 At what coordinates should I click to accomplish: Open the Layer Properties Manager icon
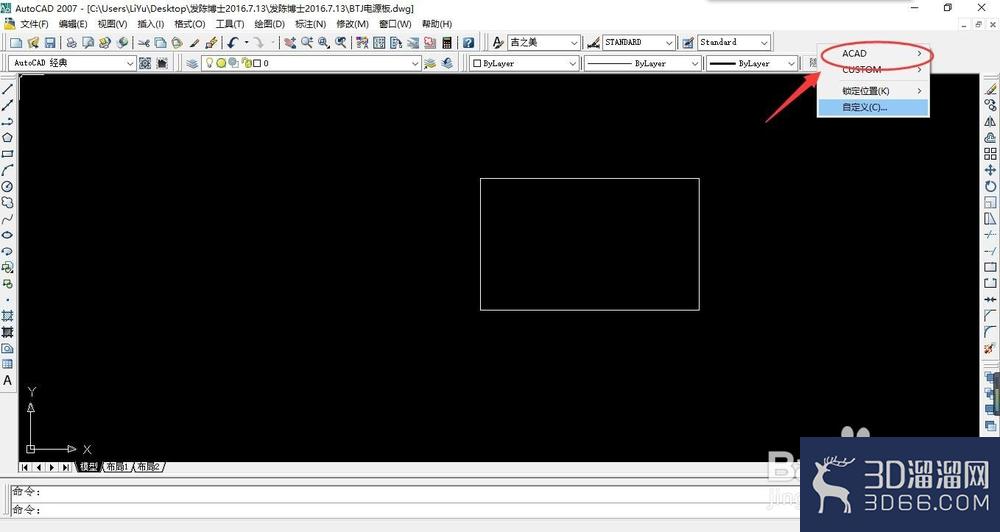[192, 63]
